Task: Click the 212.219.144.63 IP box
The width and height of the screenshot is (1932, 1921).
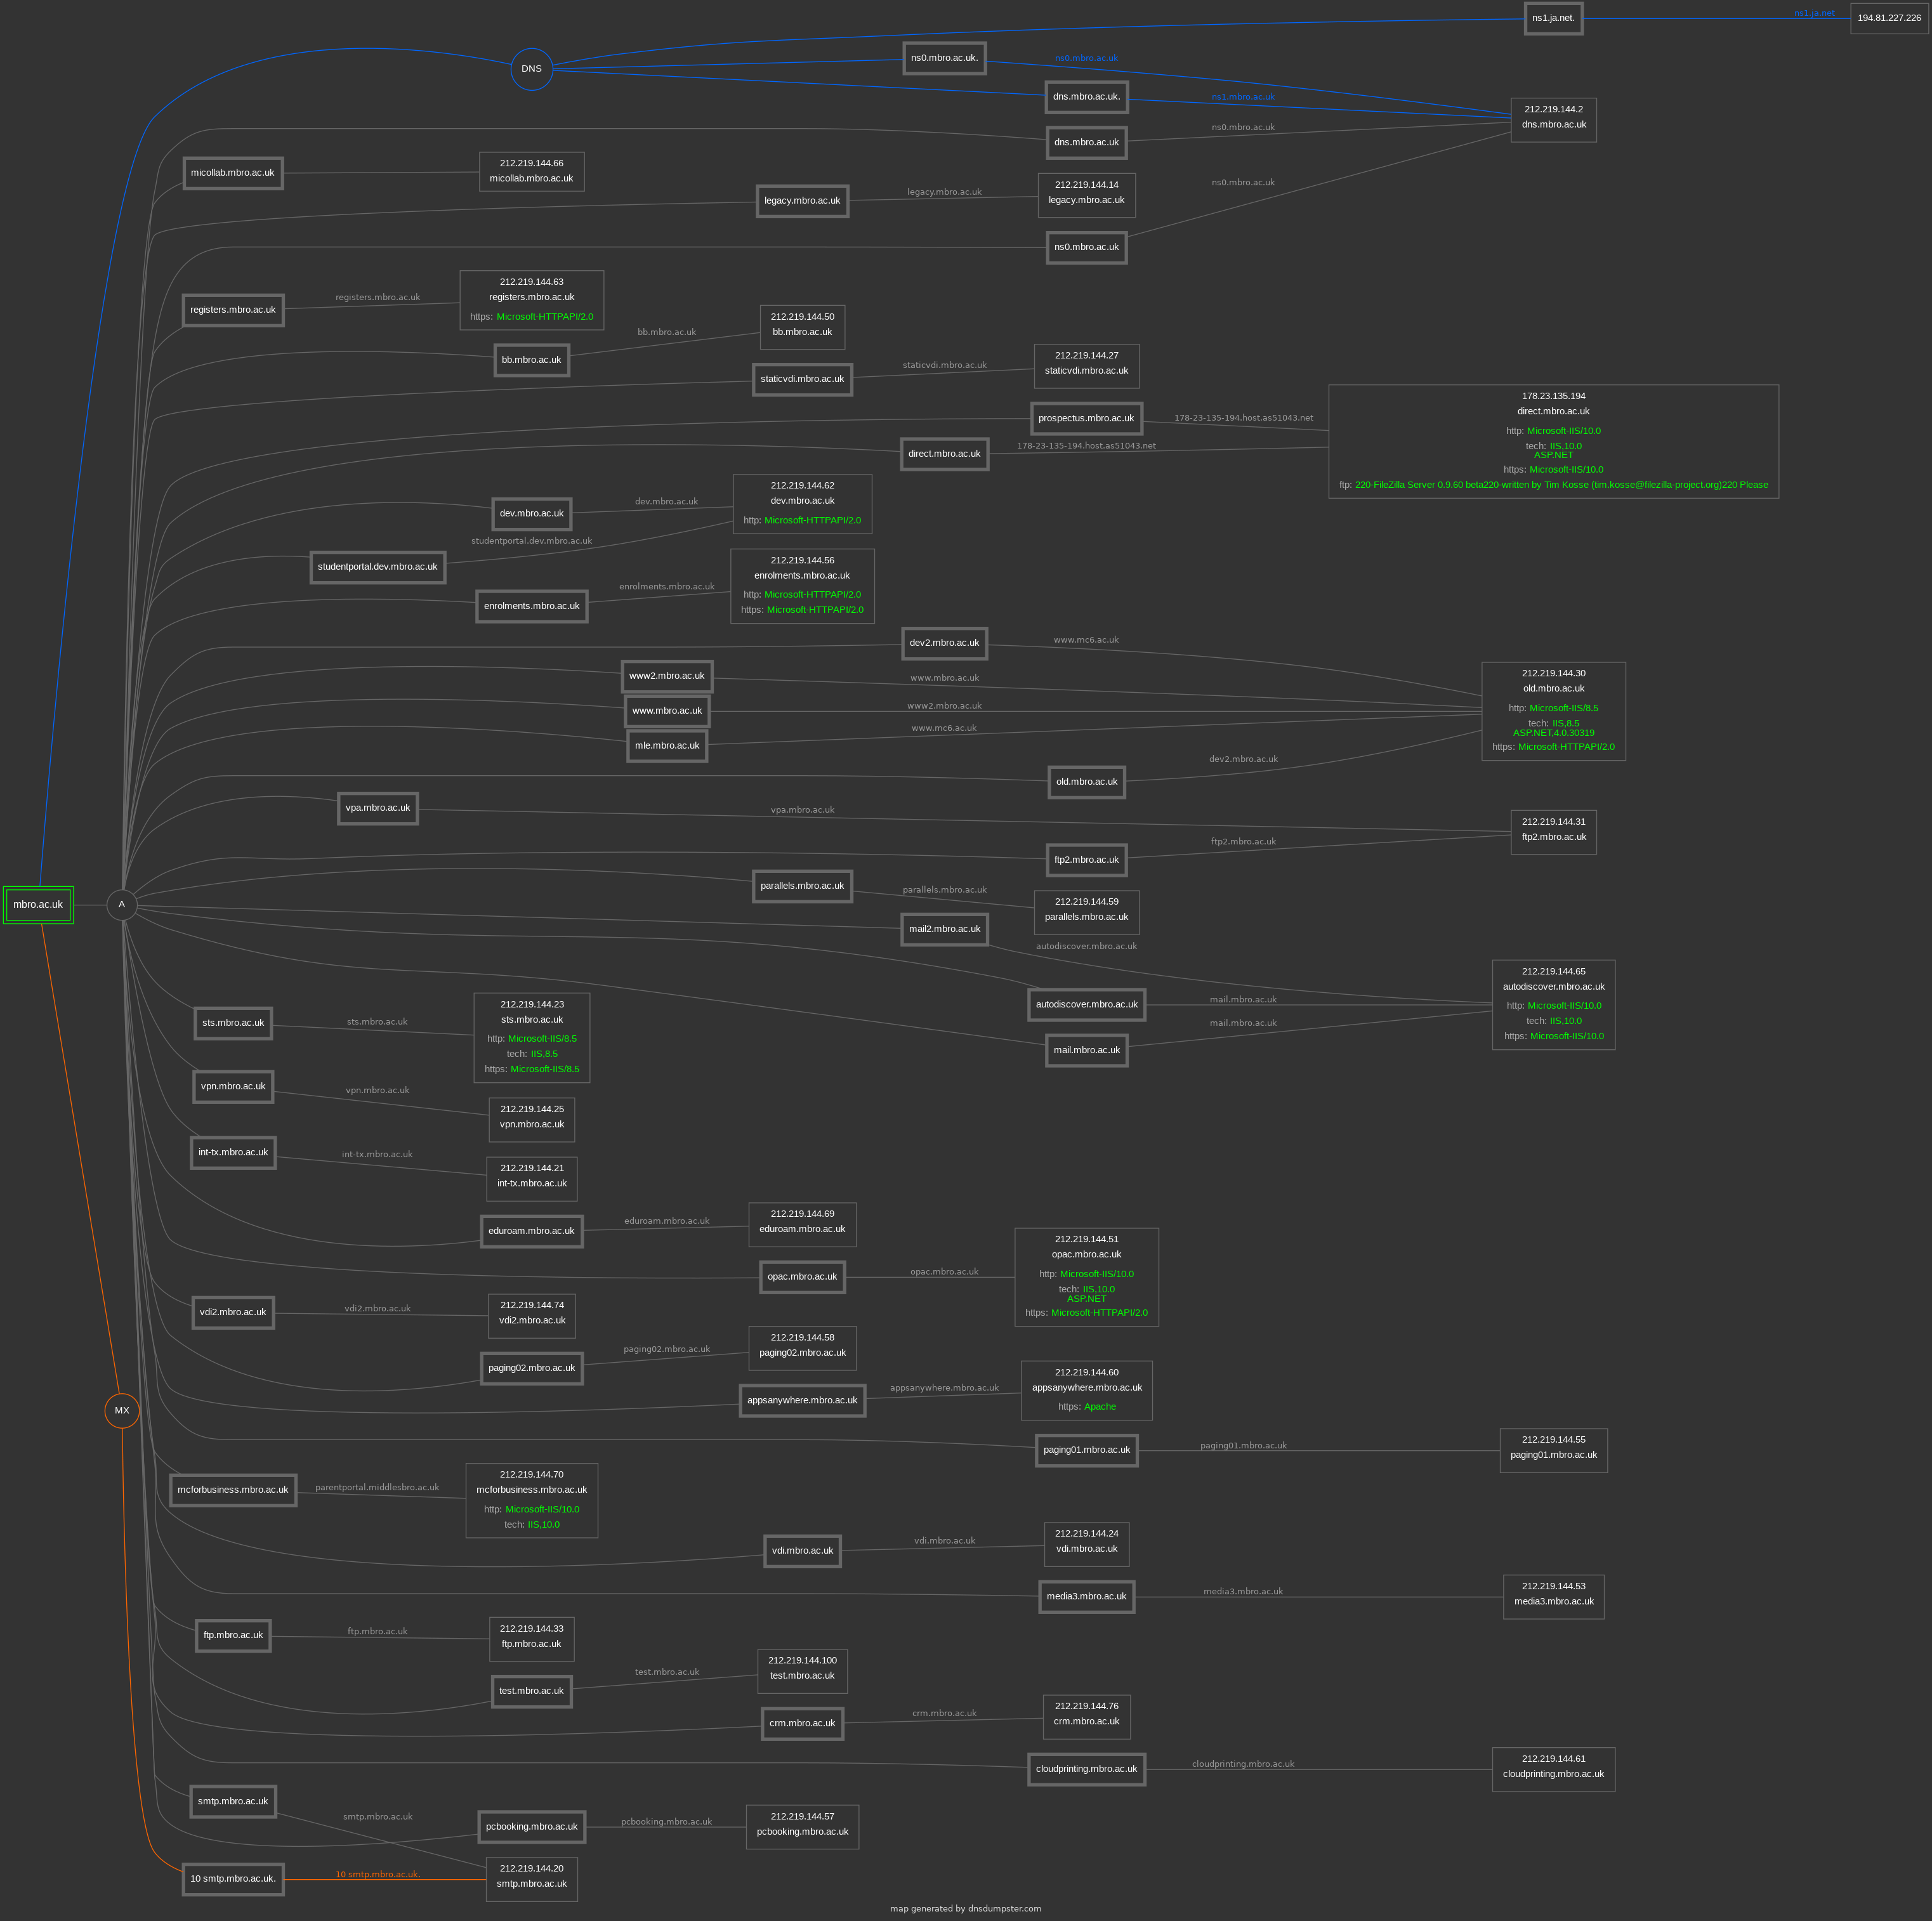Action: 531,300
